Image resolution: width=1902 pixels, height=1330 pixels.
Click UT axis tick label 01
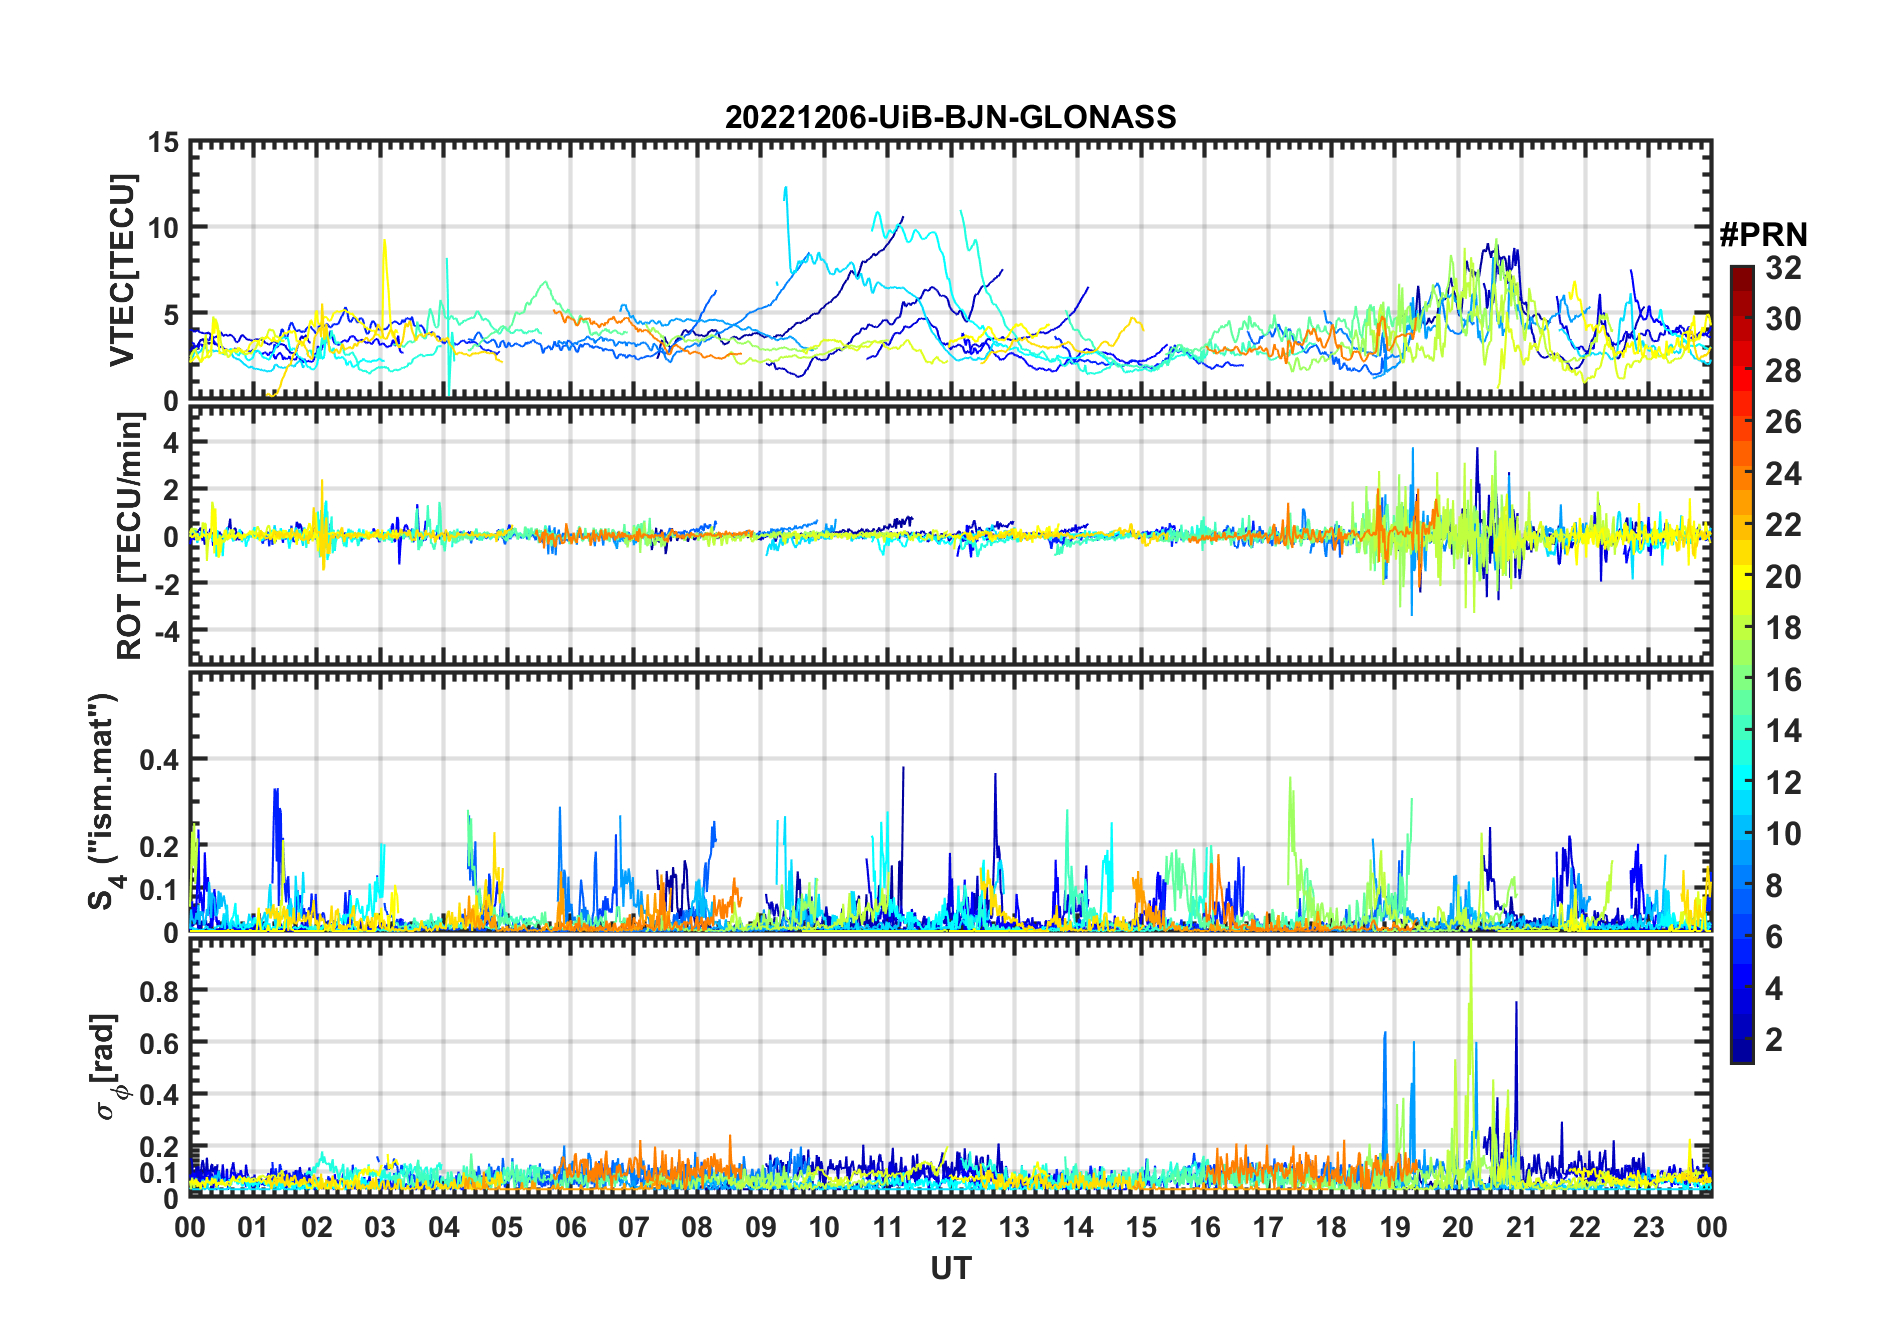[x=253, y=1227]
